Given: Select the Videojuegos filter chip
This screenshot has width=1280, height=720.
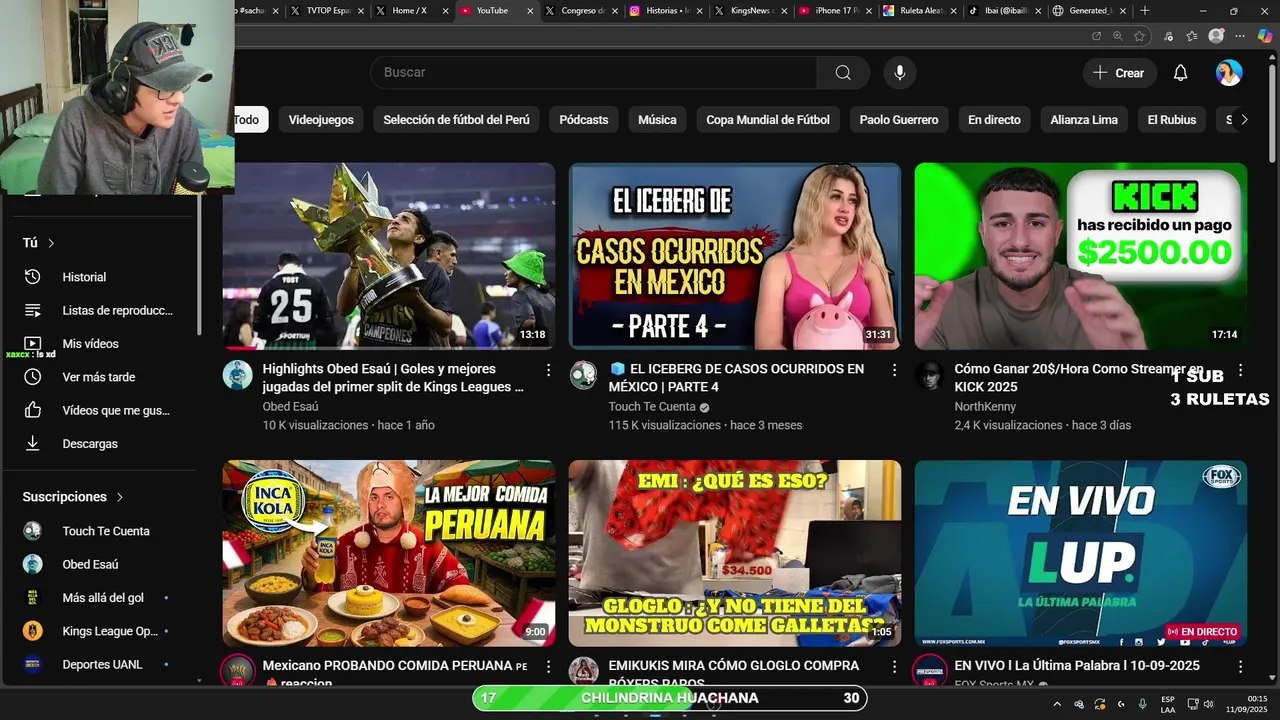Looking at the screenshot, I should click(x=321, y=120).
